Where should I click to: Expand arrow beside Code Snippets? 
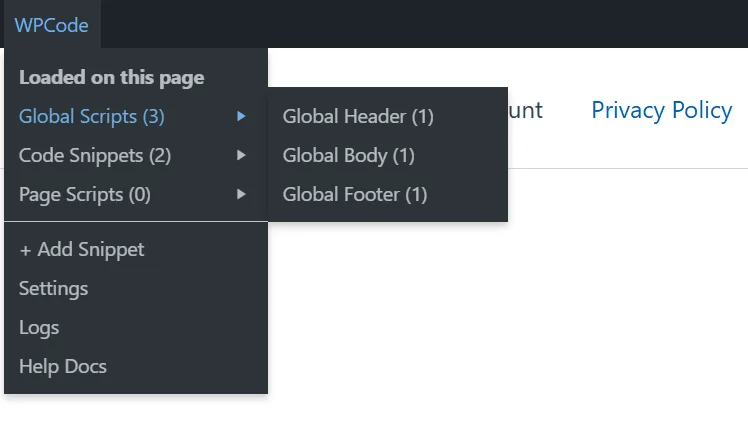(241, 156)
